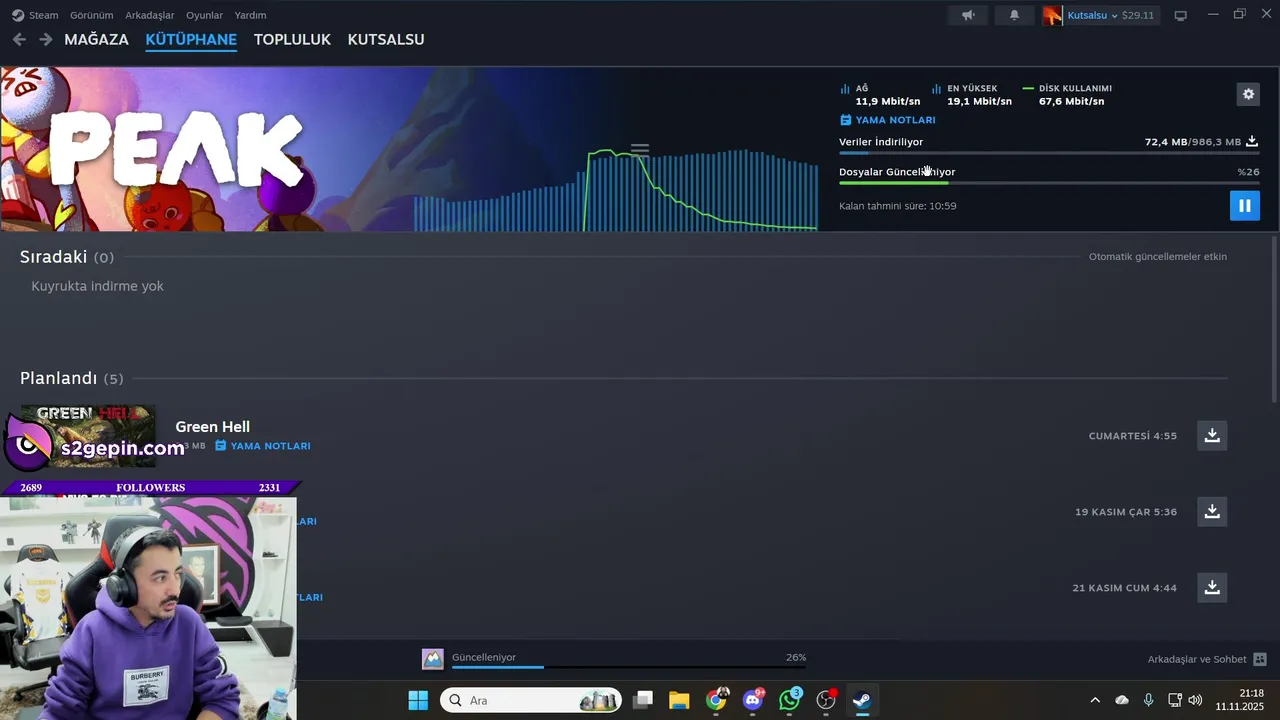Screen dimensions: 1280x720
Task: Pause the PEAK download
Action: pyautogui.click(x=1245, y=206)
